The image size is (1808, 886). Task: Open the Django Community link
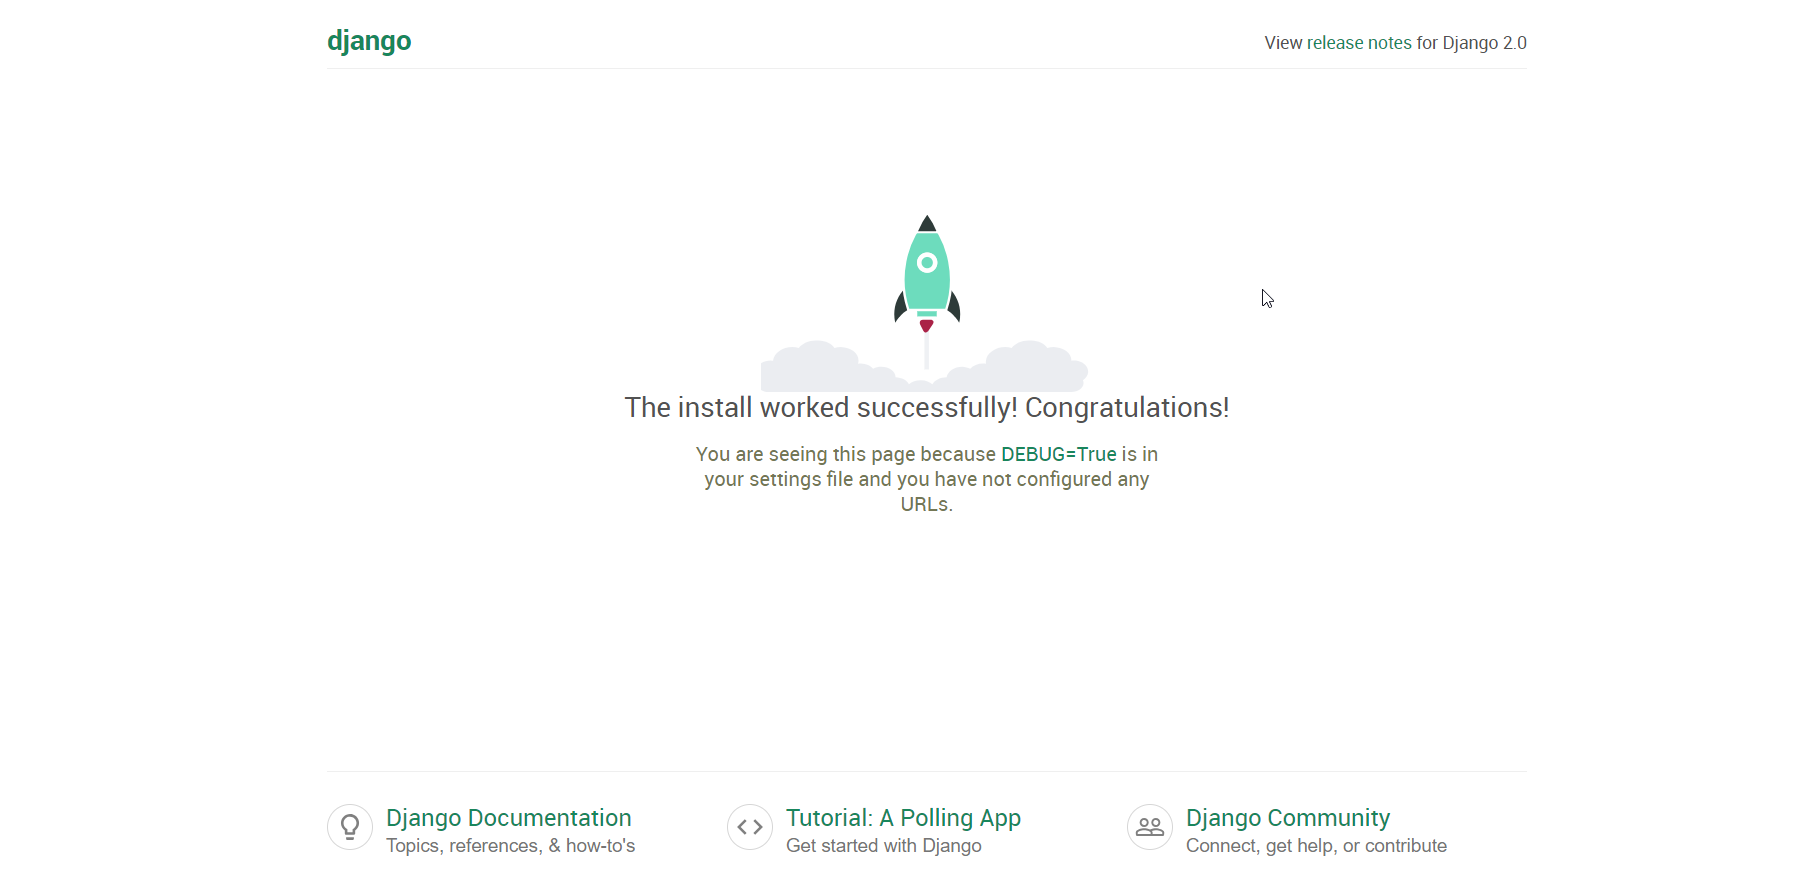click(x=1288, y=818)
